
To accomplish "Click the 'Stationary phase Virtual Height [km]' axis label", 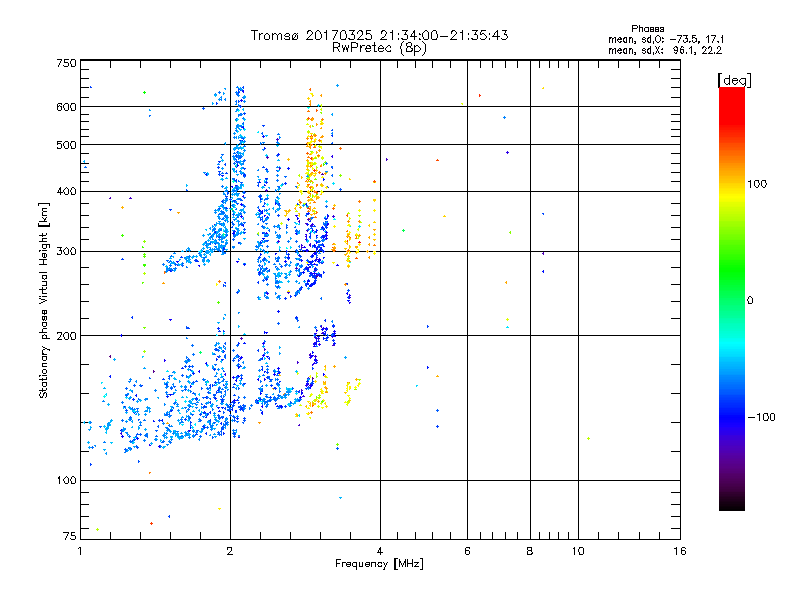I will tap(43, 300).
